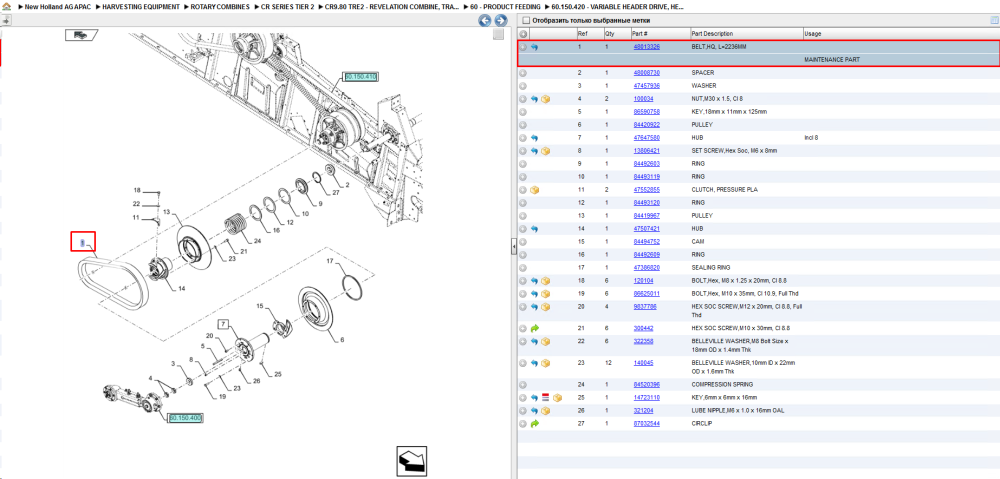Click the gray square button above the diagram

coord(499,34)
